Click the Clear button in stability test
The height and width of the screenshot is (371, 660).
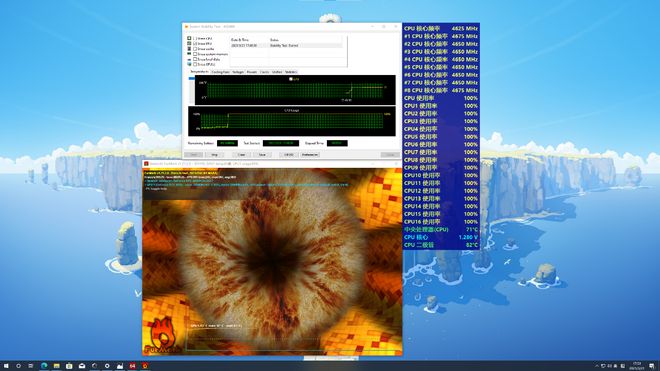241,155
